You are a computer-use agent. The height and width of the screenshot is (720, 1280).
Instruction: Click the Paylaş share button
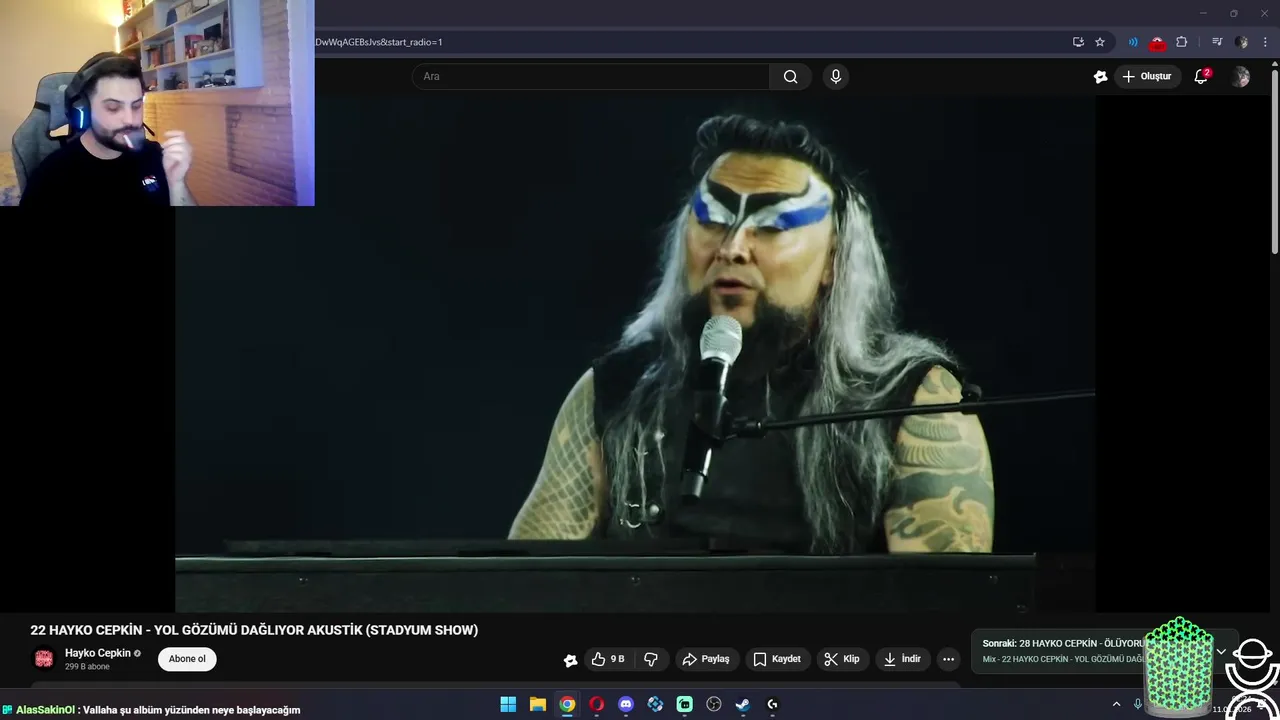click(x=706, y=659)
